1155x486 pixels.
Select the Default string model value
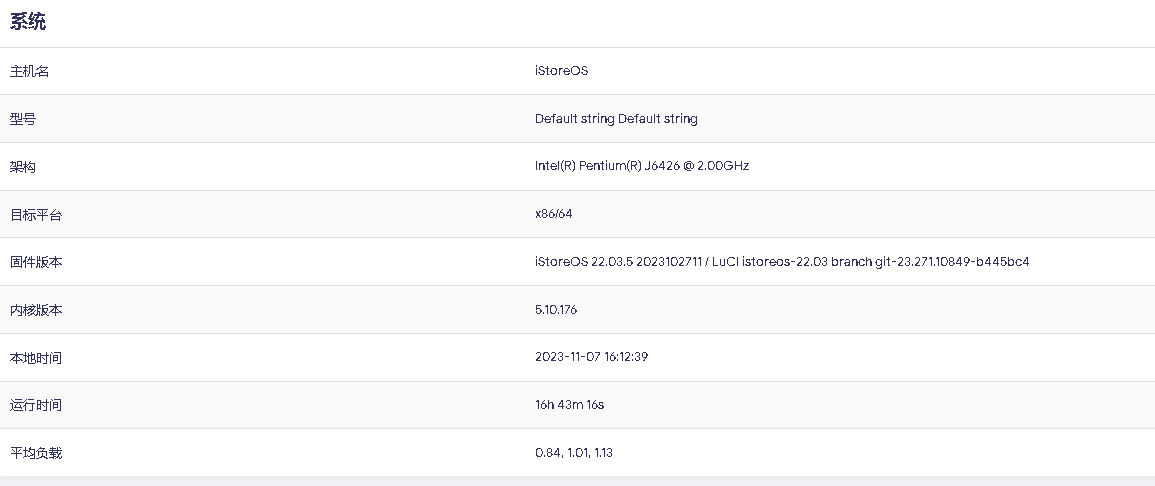tap(616, 119)
